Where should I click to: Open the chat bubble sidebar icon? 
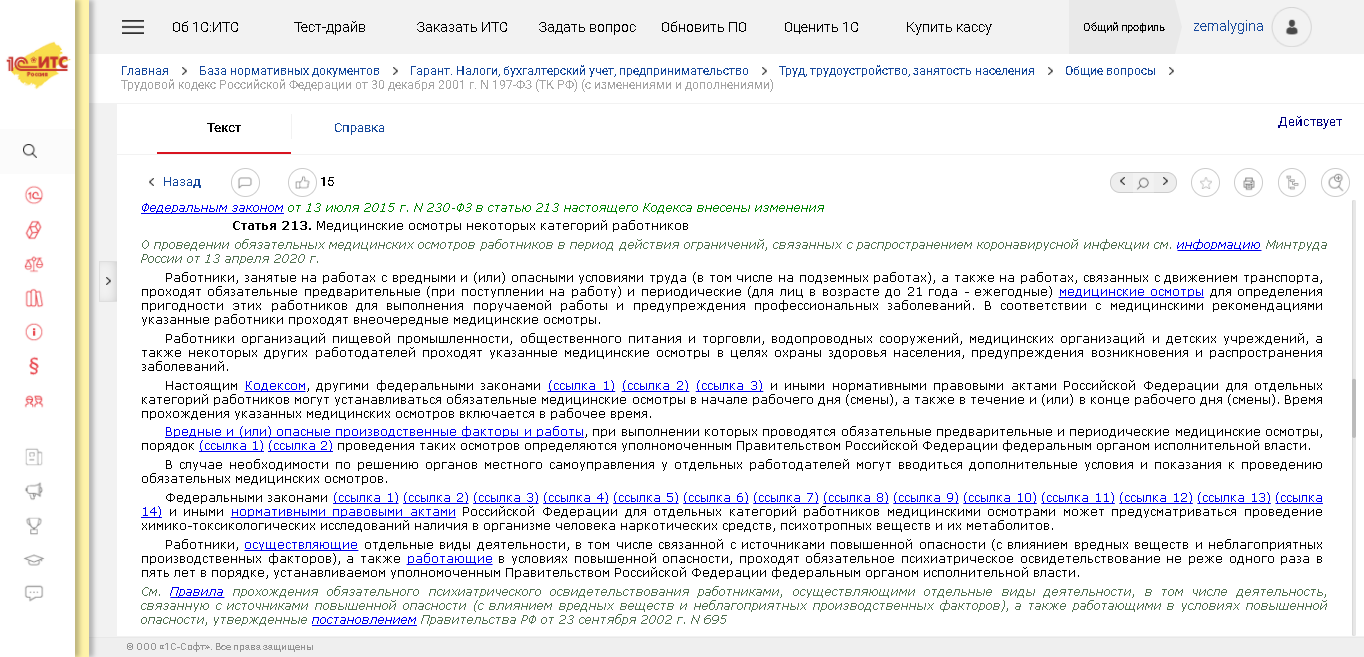(34, 593)
